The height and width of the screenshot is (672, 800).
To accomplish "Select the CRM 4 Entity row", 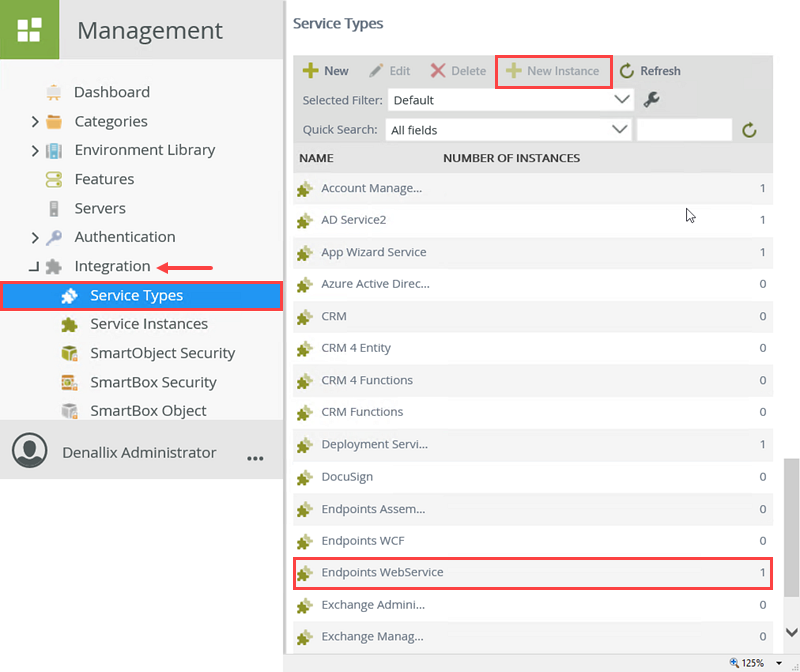I will click(x=533, y=349).
